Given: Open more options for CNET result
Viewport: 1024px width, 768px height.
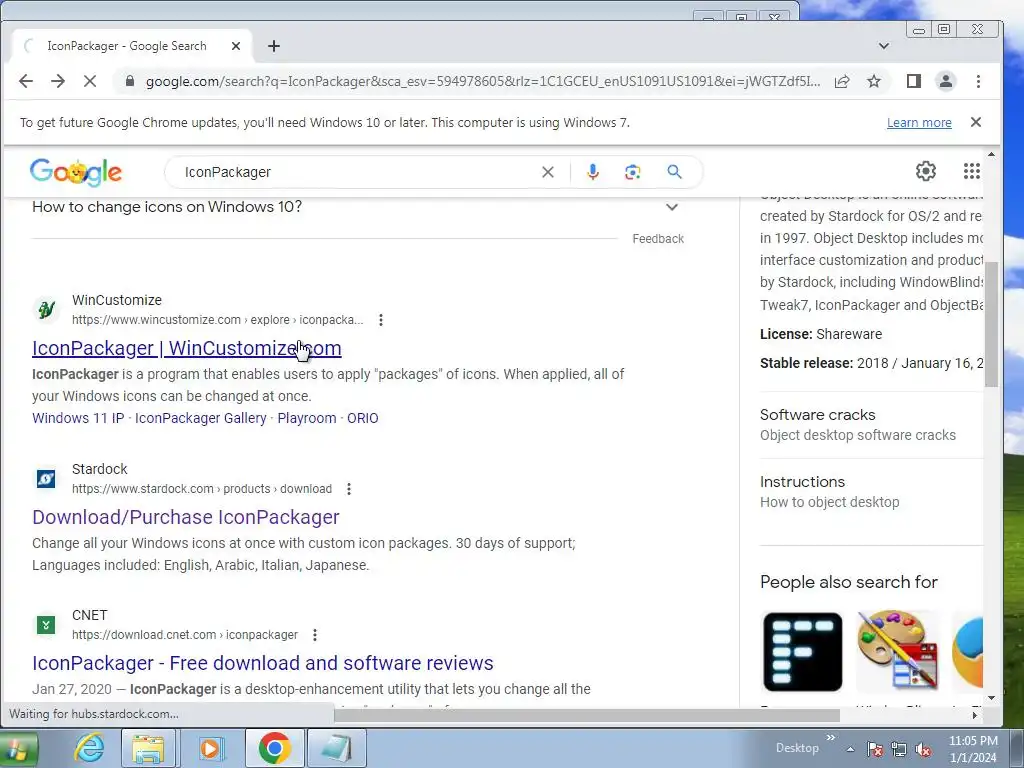Looking at the screenshot, I should point(315,635).
